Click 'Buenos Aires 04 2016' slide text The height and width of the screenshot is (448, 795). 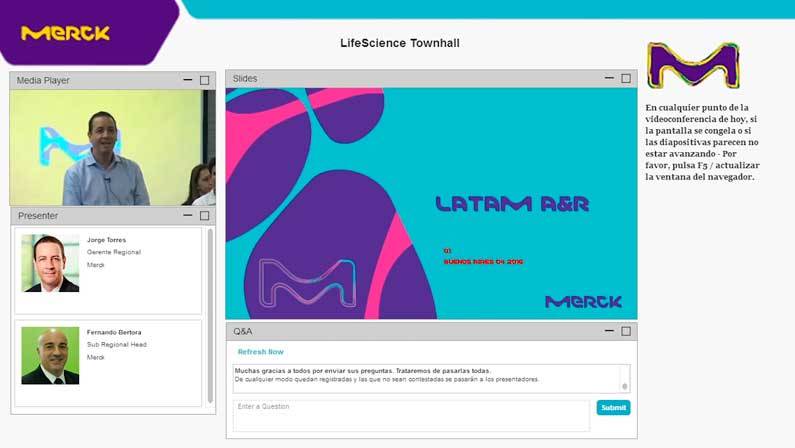[x=483, y=262]
